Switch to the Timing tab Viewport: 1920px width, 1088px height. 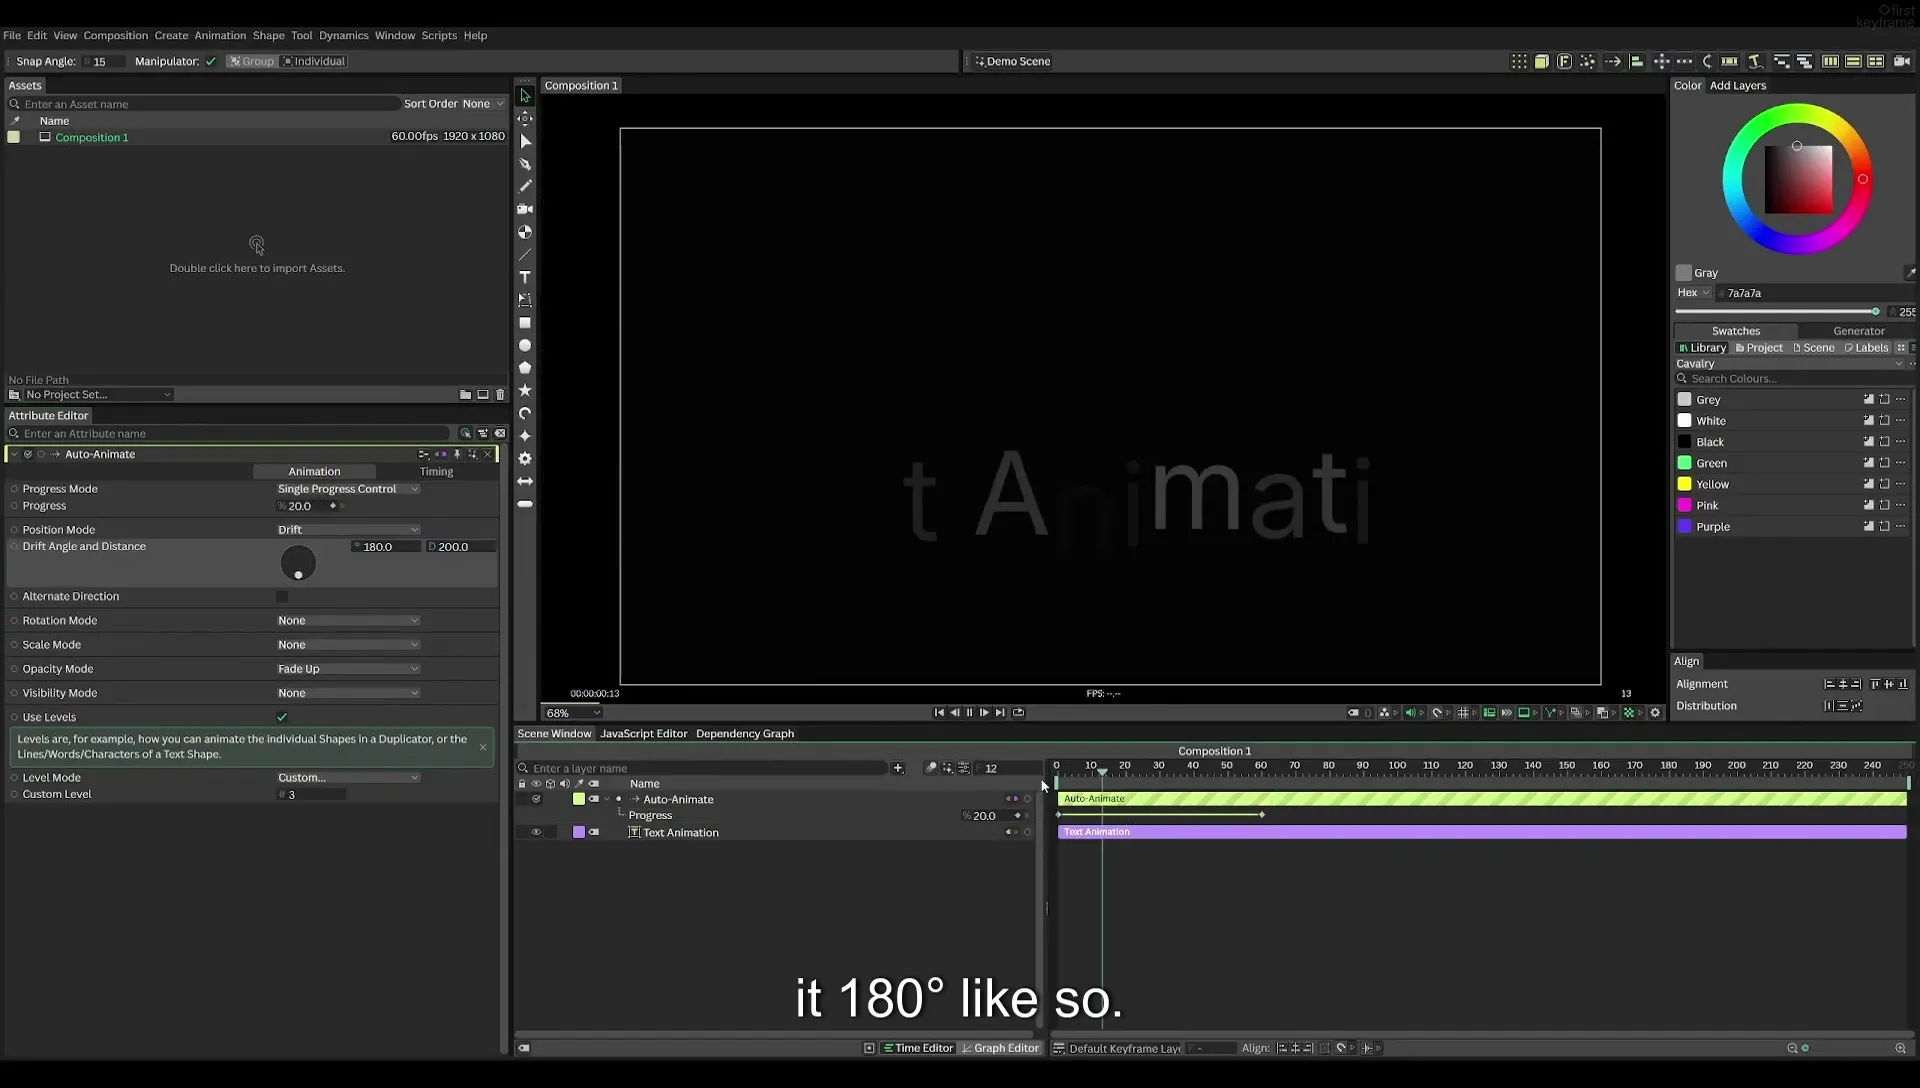pyautogui.click(x=436, y=472)
